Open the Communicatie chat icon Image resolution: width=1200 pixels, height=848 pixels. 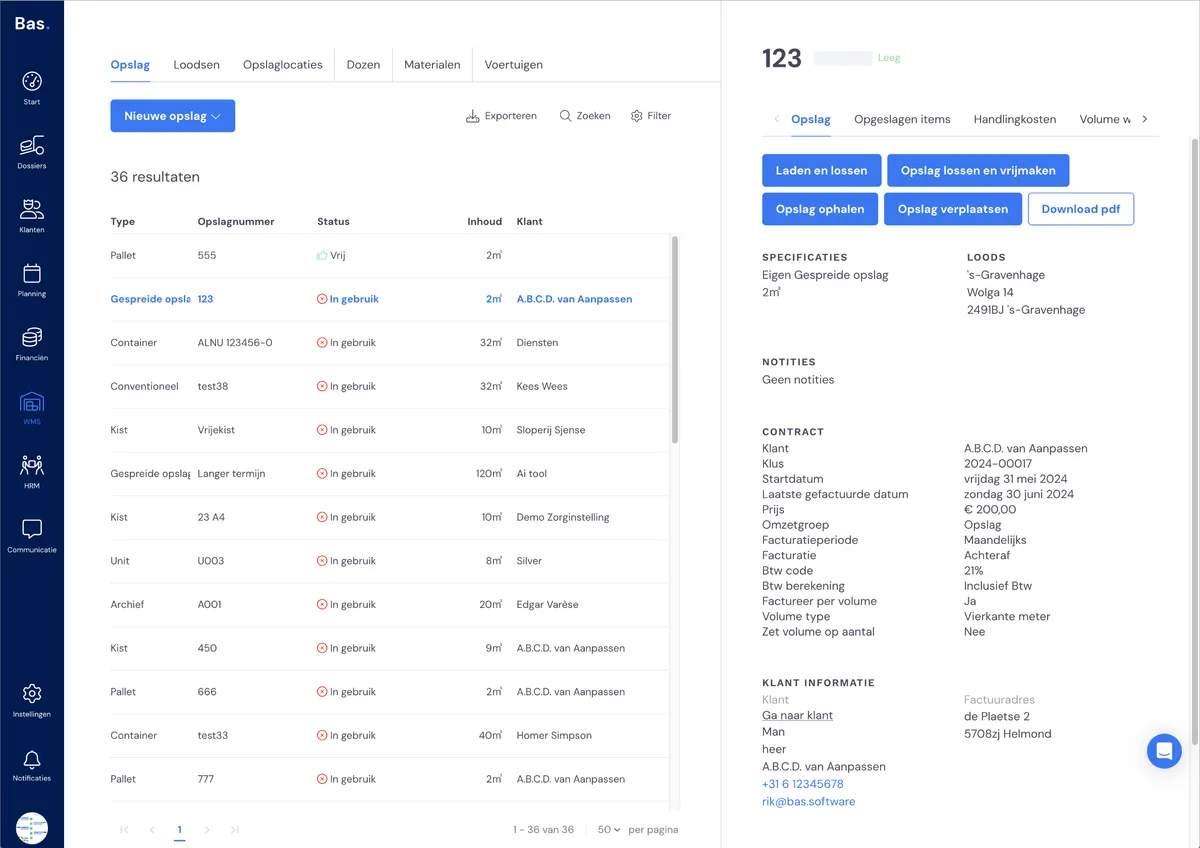[x=32, y=529]
